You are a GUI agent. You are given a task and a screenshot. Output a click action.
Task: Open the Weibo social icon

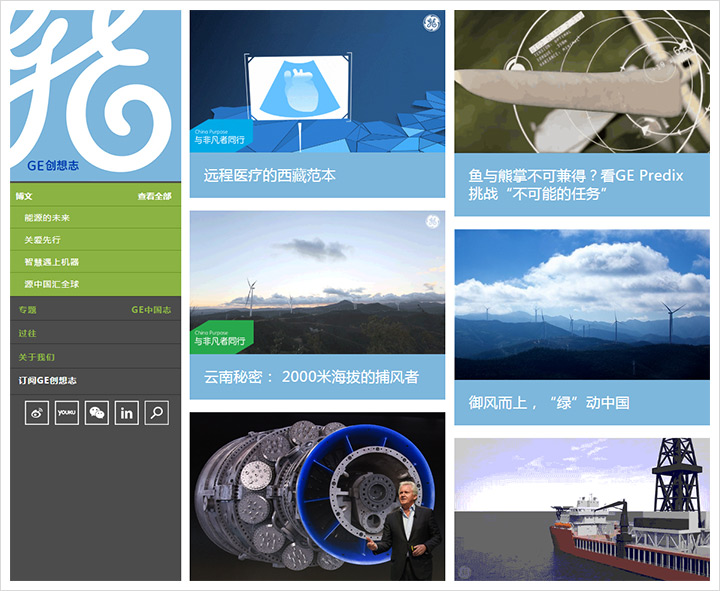click(37, 413)
